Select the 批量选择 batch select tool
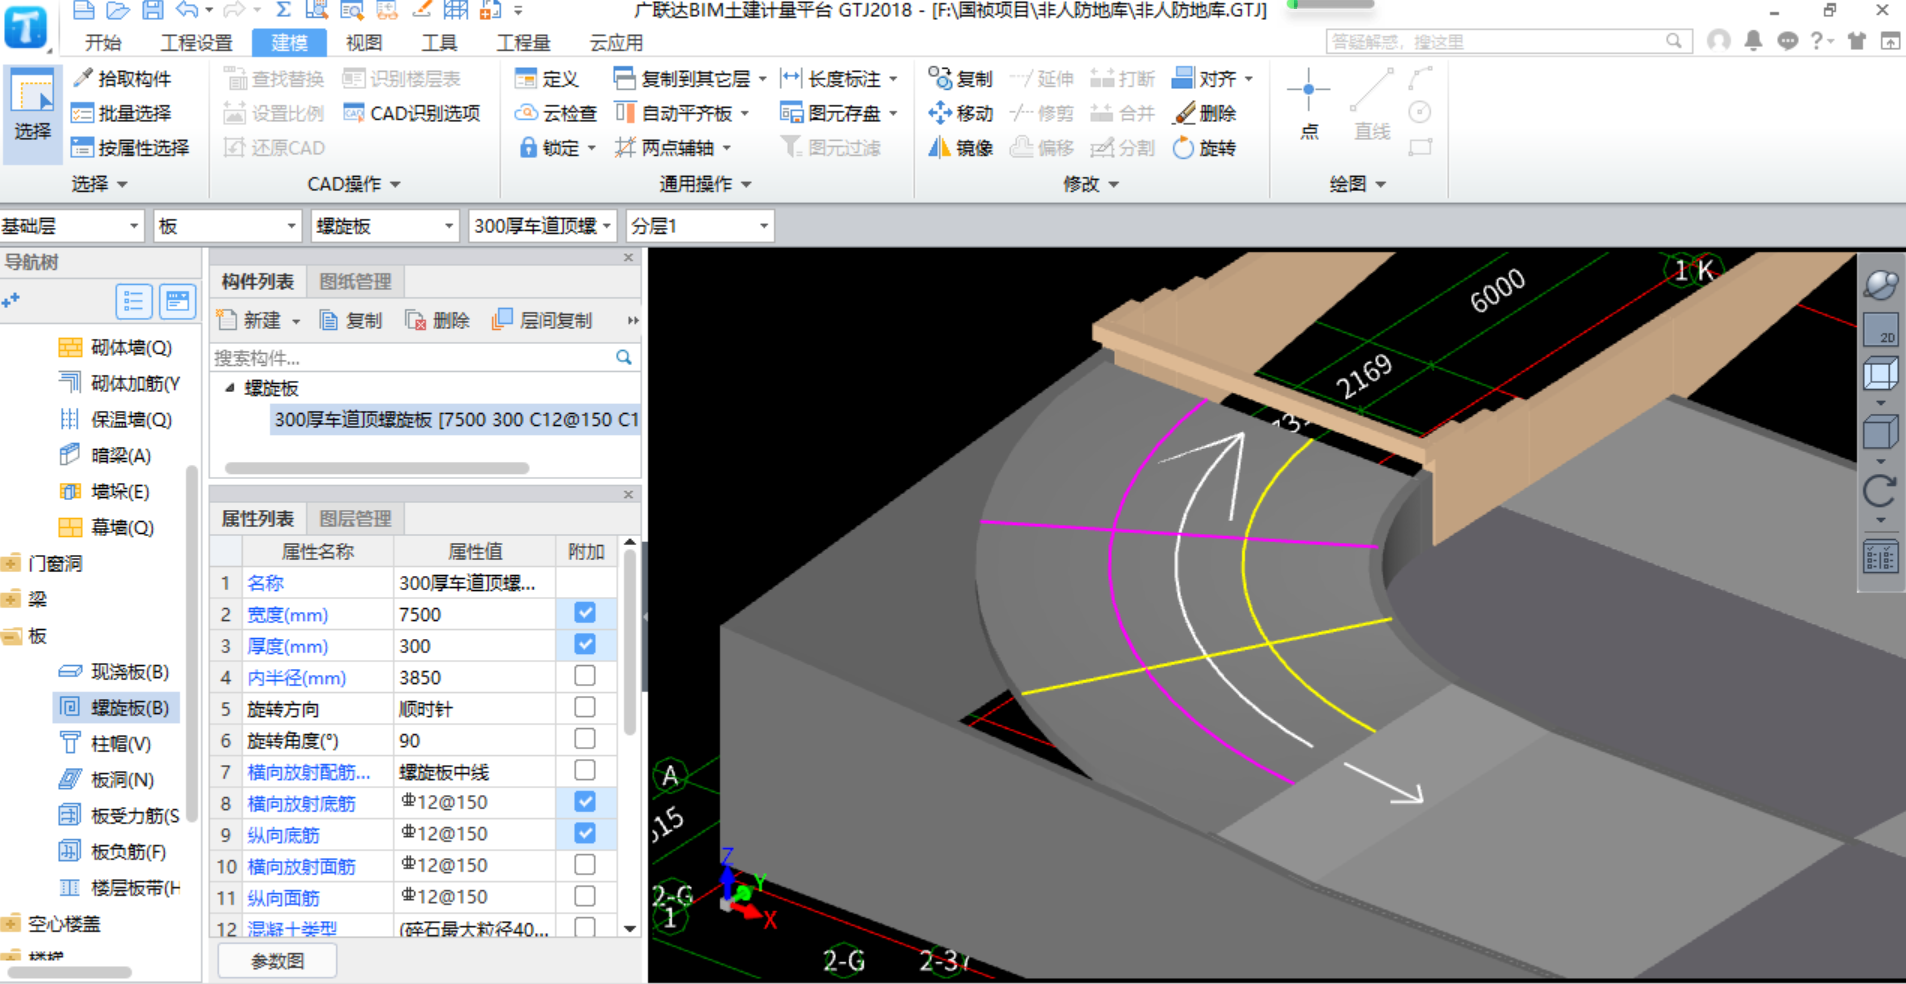The image size is (1906, 984). pyautogui.click(x=121, y=113)
